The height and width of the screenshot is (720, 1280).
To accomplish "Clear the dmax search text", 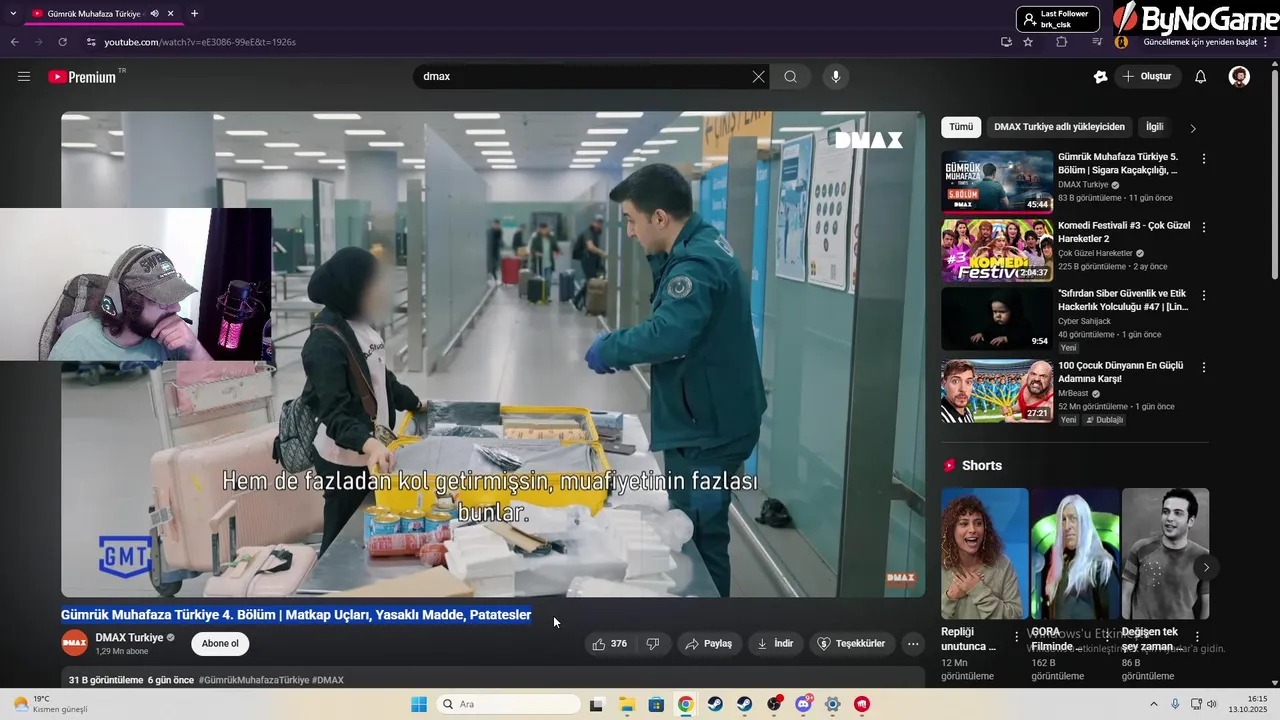I will click(758, 77).
